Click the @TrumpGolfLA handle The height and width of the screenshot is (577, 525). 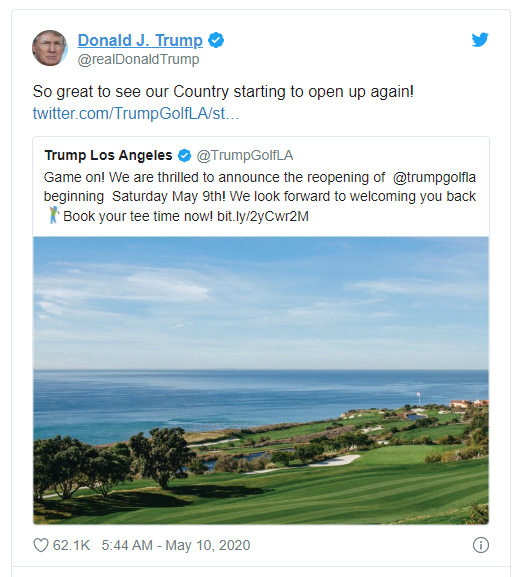[x=245, y=156]
